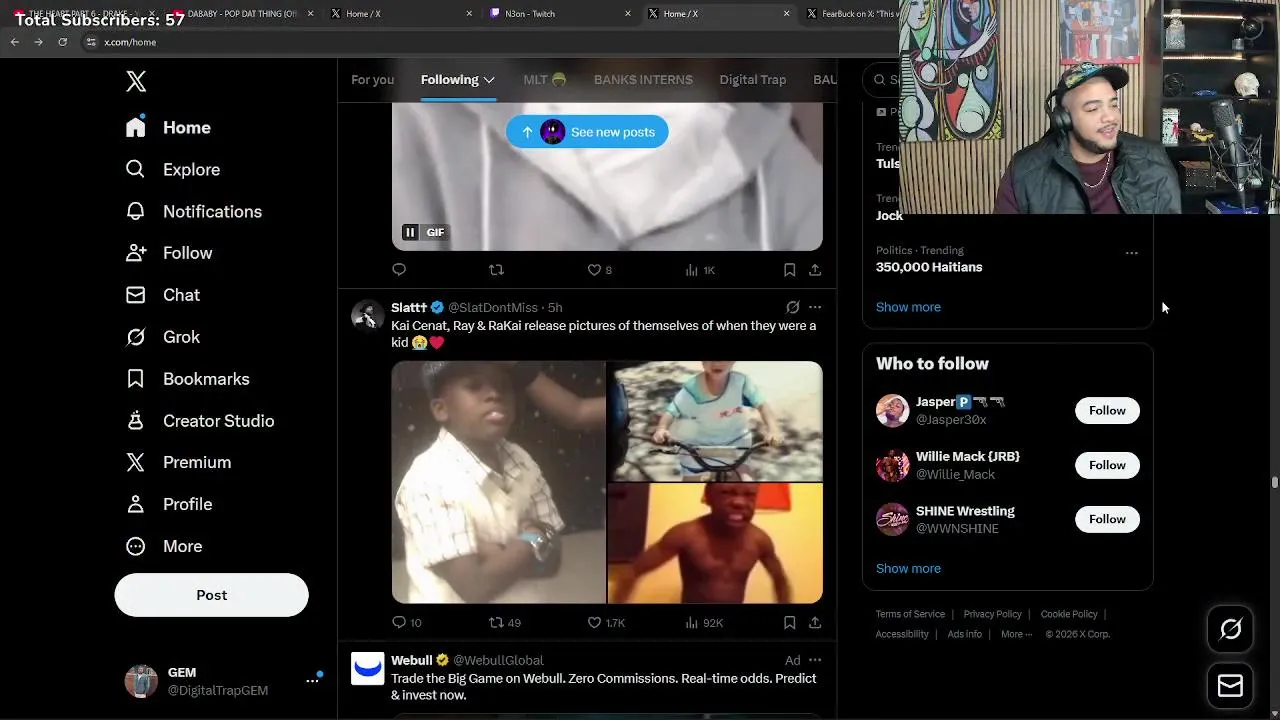1280x720 pixels.
Task: Reply to Slatt post with 10 replies
Action: tap(406, 622)
